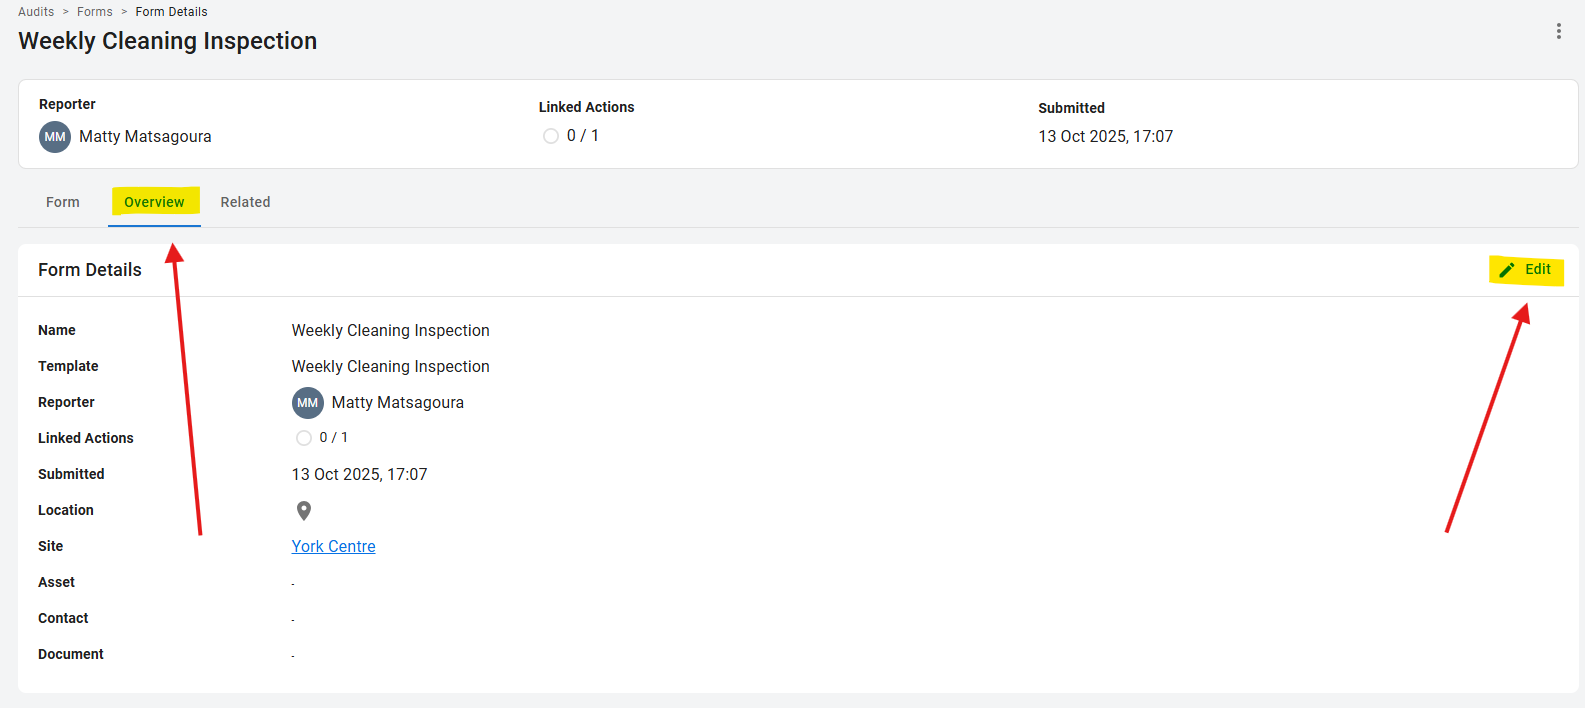The width and height of the screenshot is (1585, 708).
Task: Click Matty Matsagoura's name in the top Reporter card
Action: [x=145, y=137]
